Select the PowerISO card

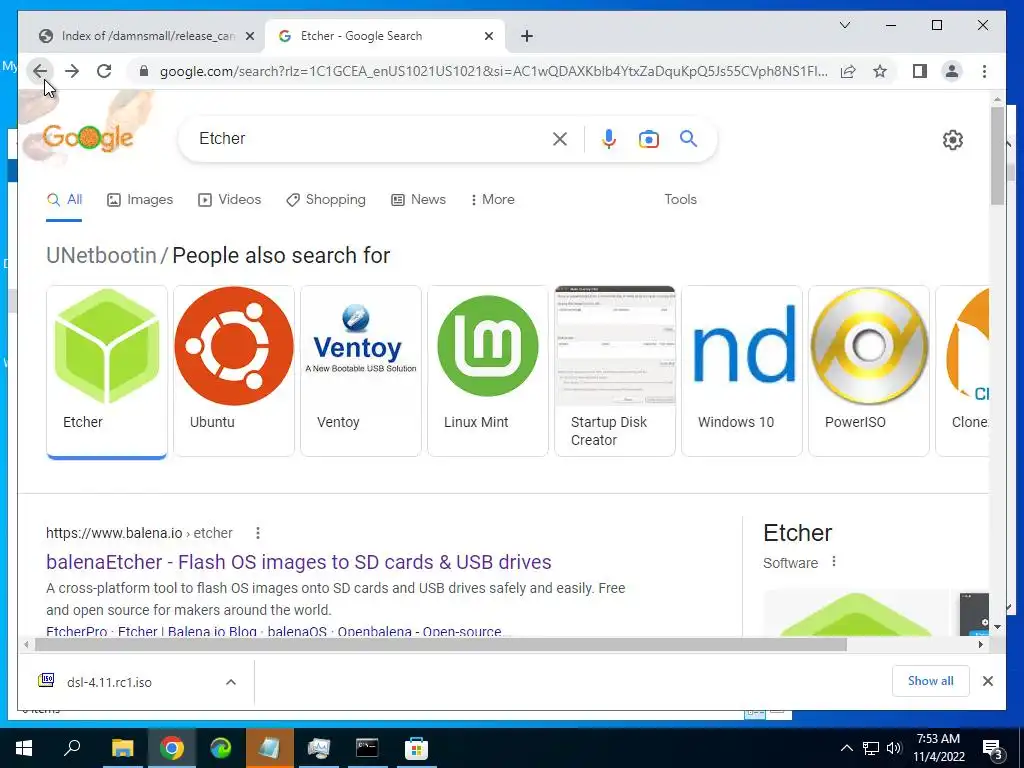(869, 370)
